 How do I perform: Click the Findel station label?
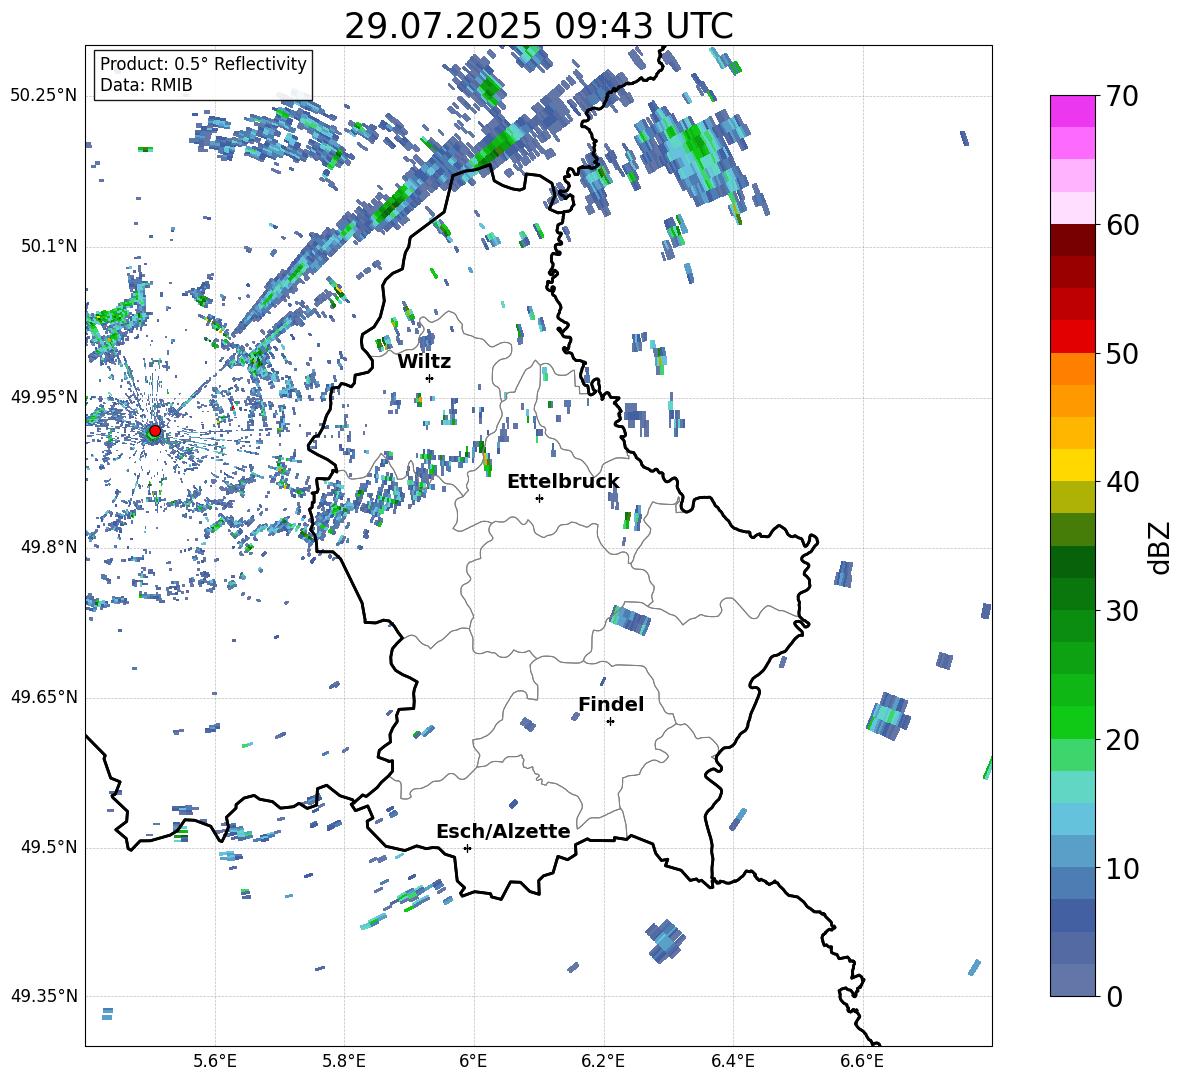(611, 704)
